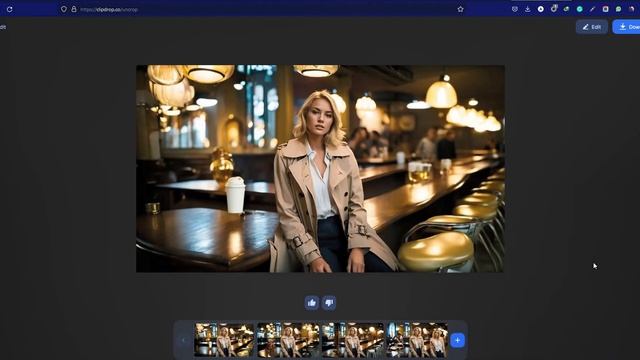Open the browser downloads arrow icon
The height and width of the screenshot is (360, 640).
(528, 9)
